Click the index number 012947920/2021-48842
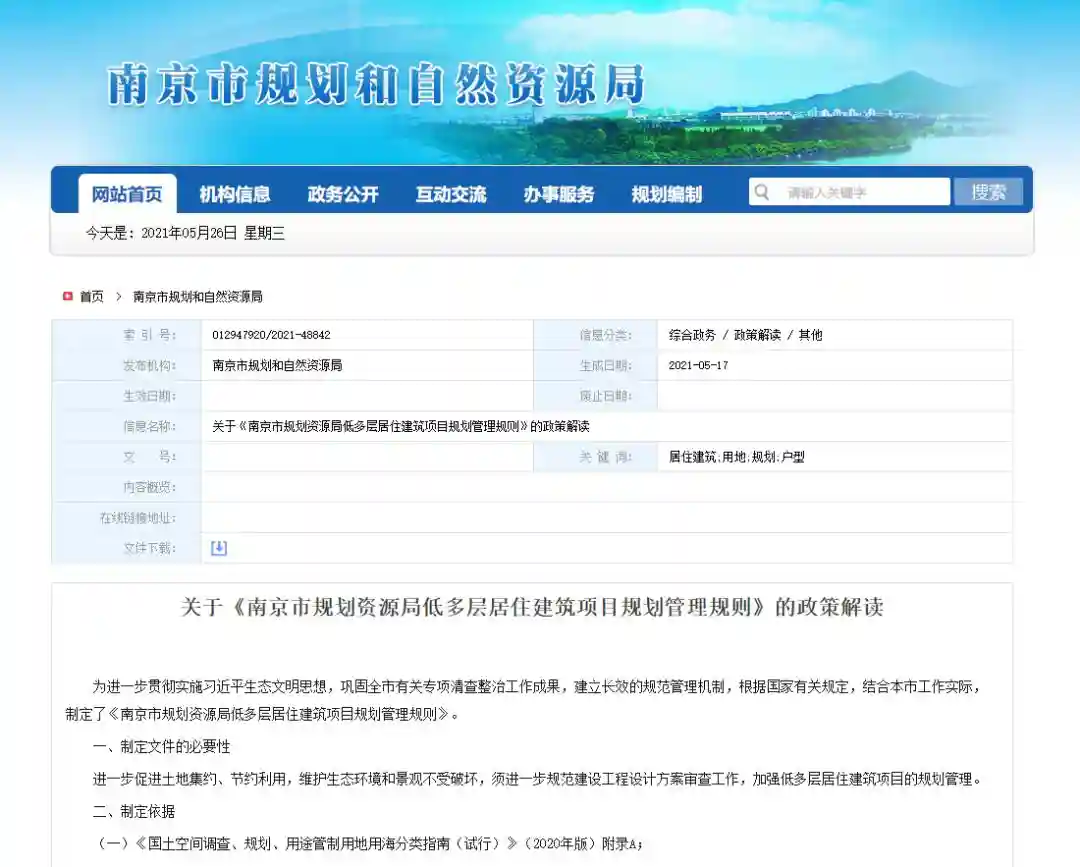The image size is (1080, 867). pos(271,336)
